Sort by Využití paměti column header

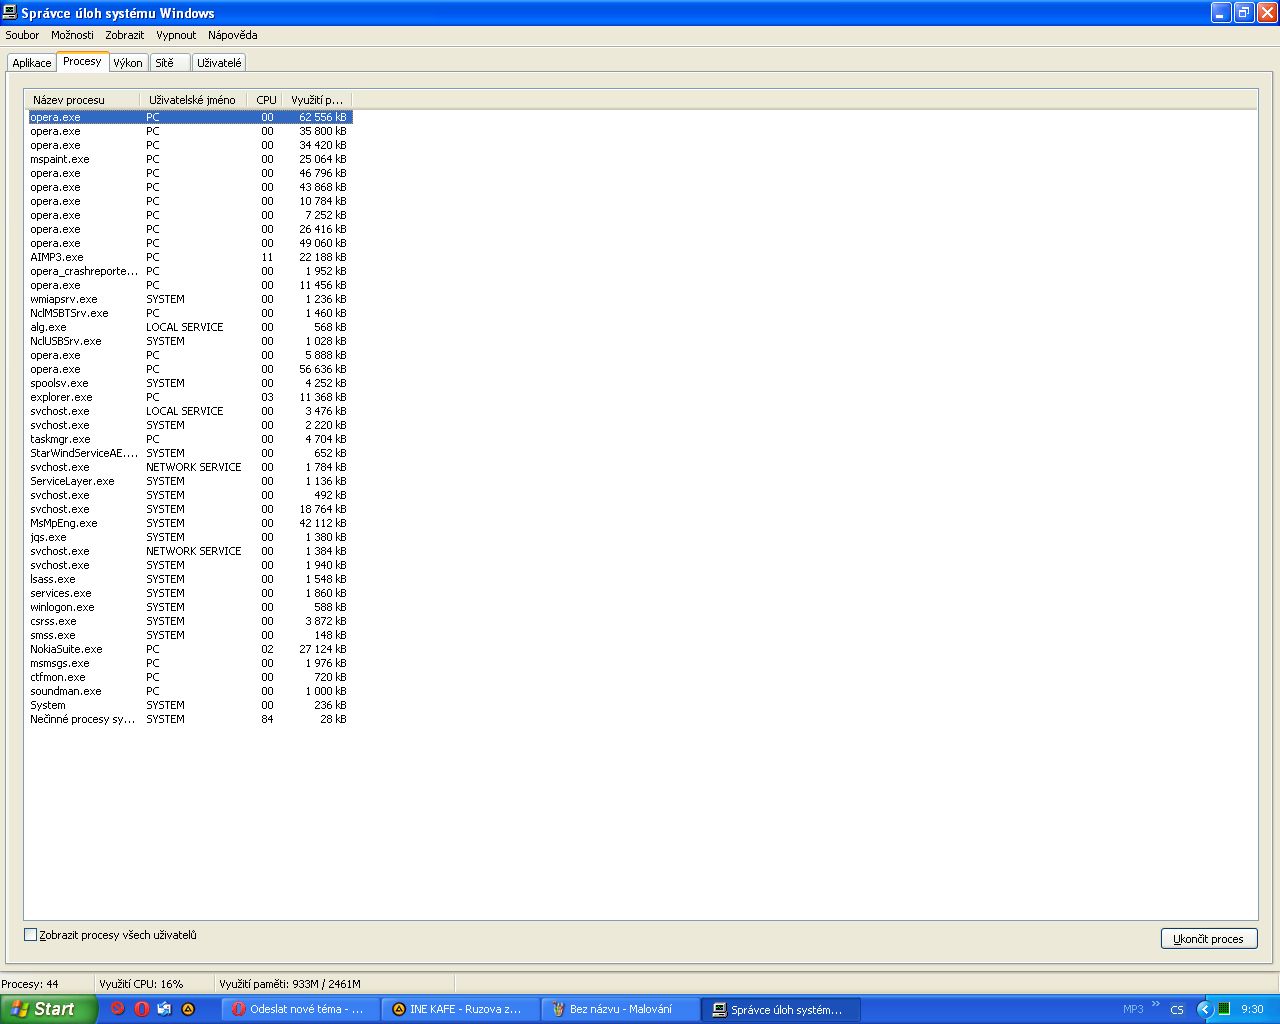[318, 100]
